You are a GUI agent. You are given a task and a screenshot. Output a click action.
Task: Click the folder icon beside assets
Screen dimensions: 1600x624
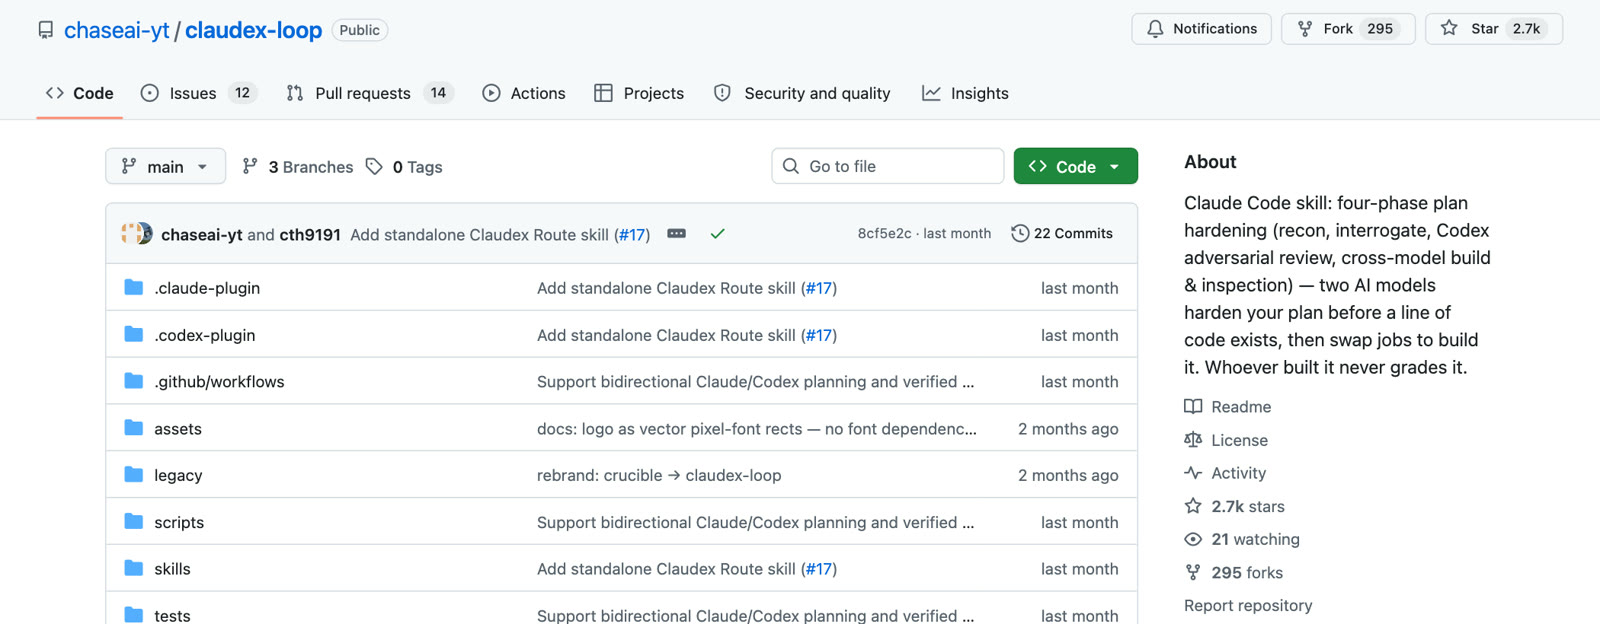pos(134,428)
